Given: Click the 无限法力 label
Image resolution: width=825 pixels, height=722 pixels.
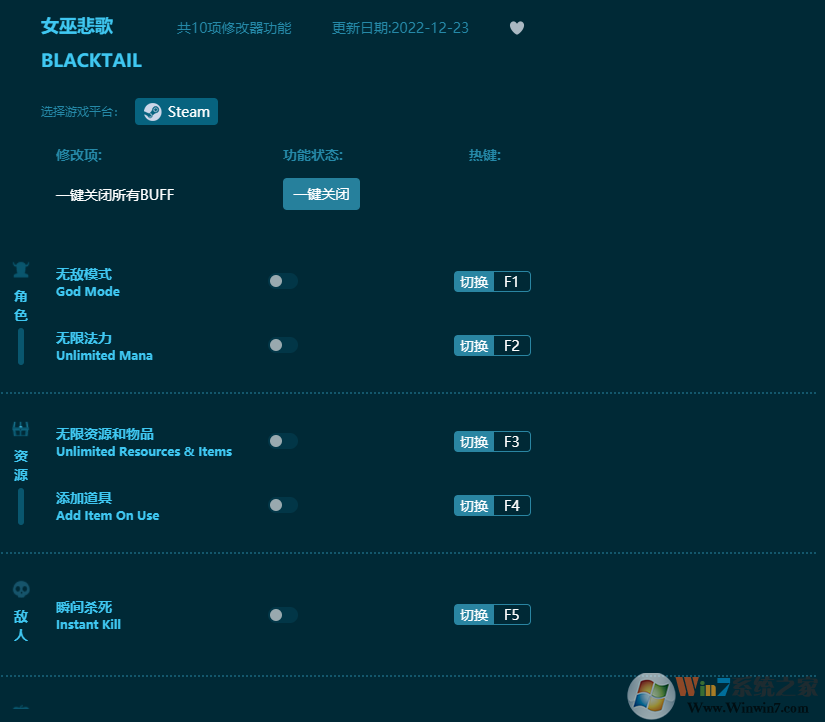Looking at the screenshot, I should point(84,338).
